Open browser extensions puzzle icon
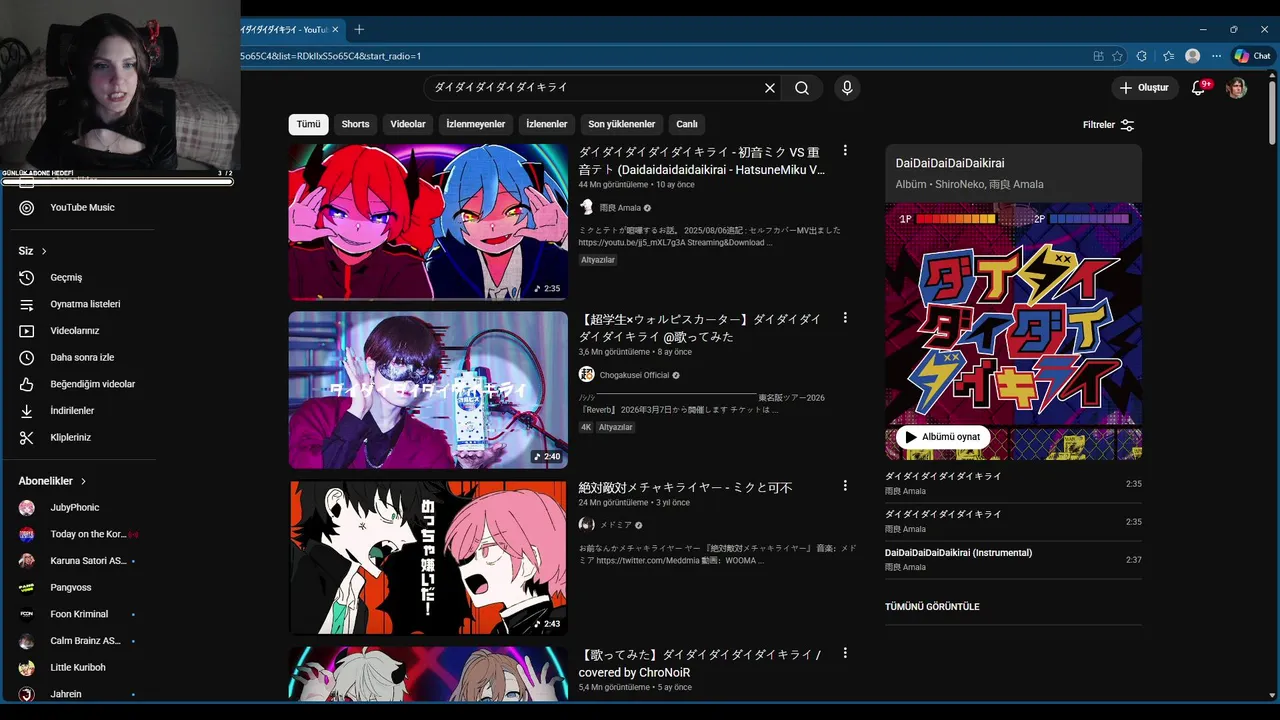This screenshot has height=720, width=1280. pyautogui.click(x=1142, y=56)
